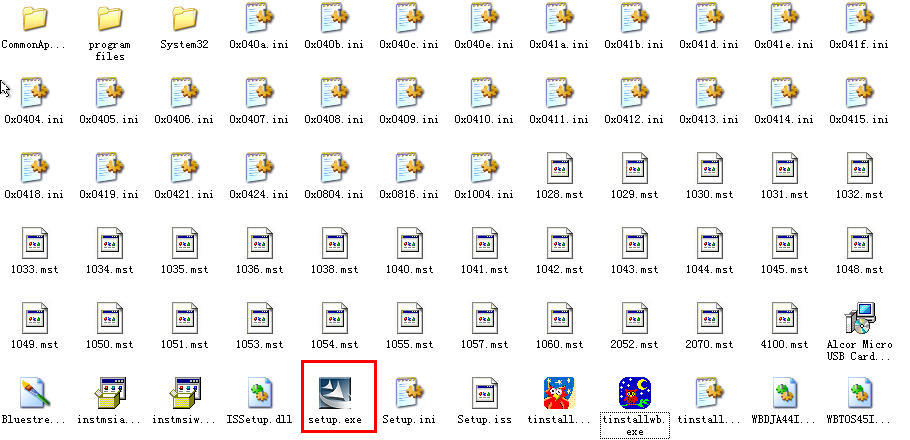Click the tinstall... settings file icon
The height and width of the screenshot is (440, 910).
[710, 393]
